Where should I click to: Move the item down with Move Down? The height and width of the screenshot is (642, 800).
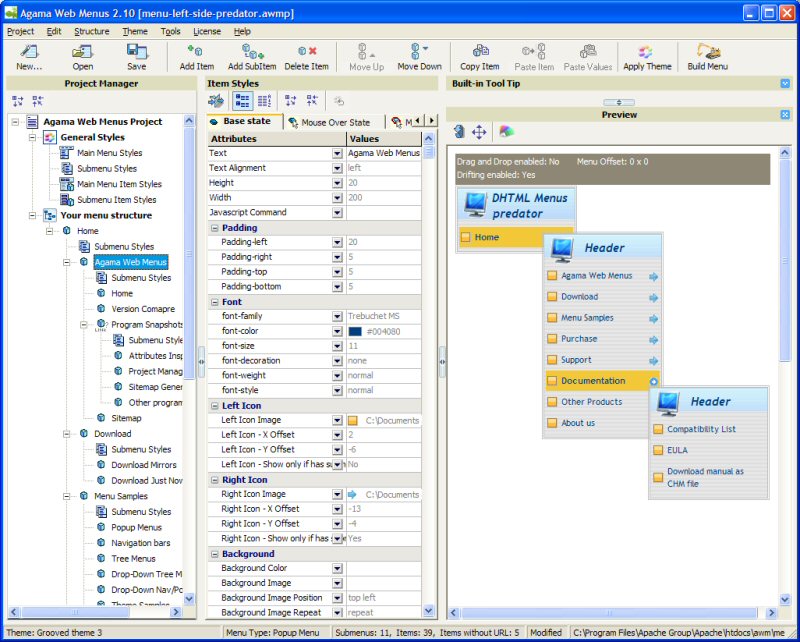pos(419,57)
